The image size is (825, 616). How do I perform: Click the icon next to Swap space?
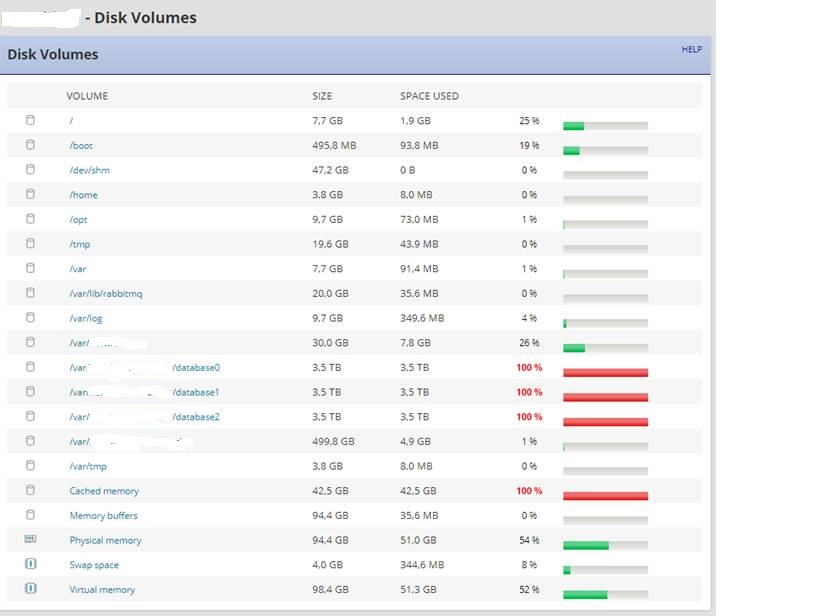coord(31,564)
